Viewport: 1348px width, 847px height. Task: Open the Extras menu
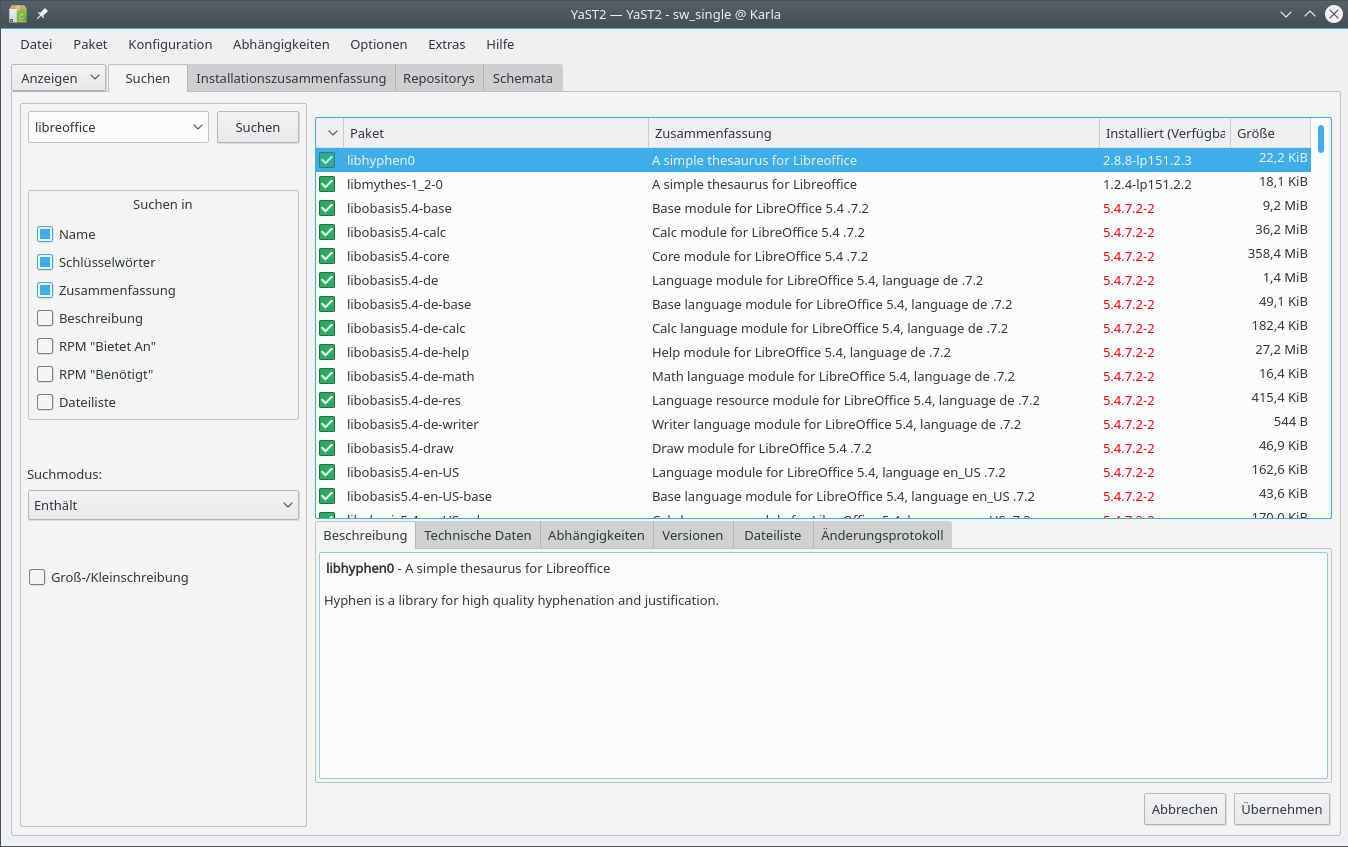(x=446, y=44)
